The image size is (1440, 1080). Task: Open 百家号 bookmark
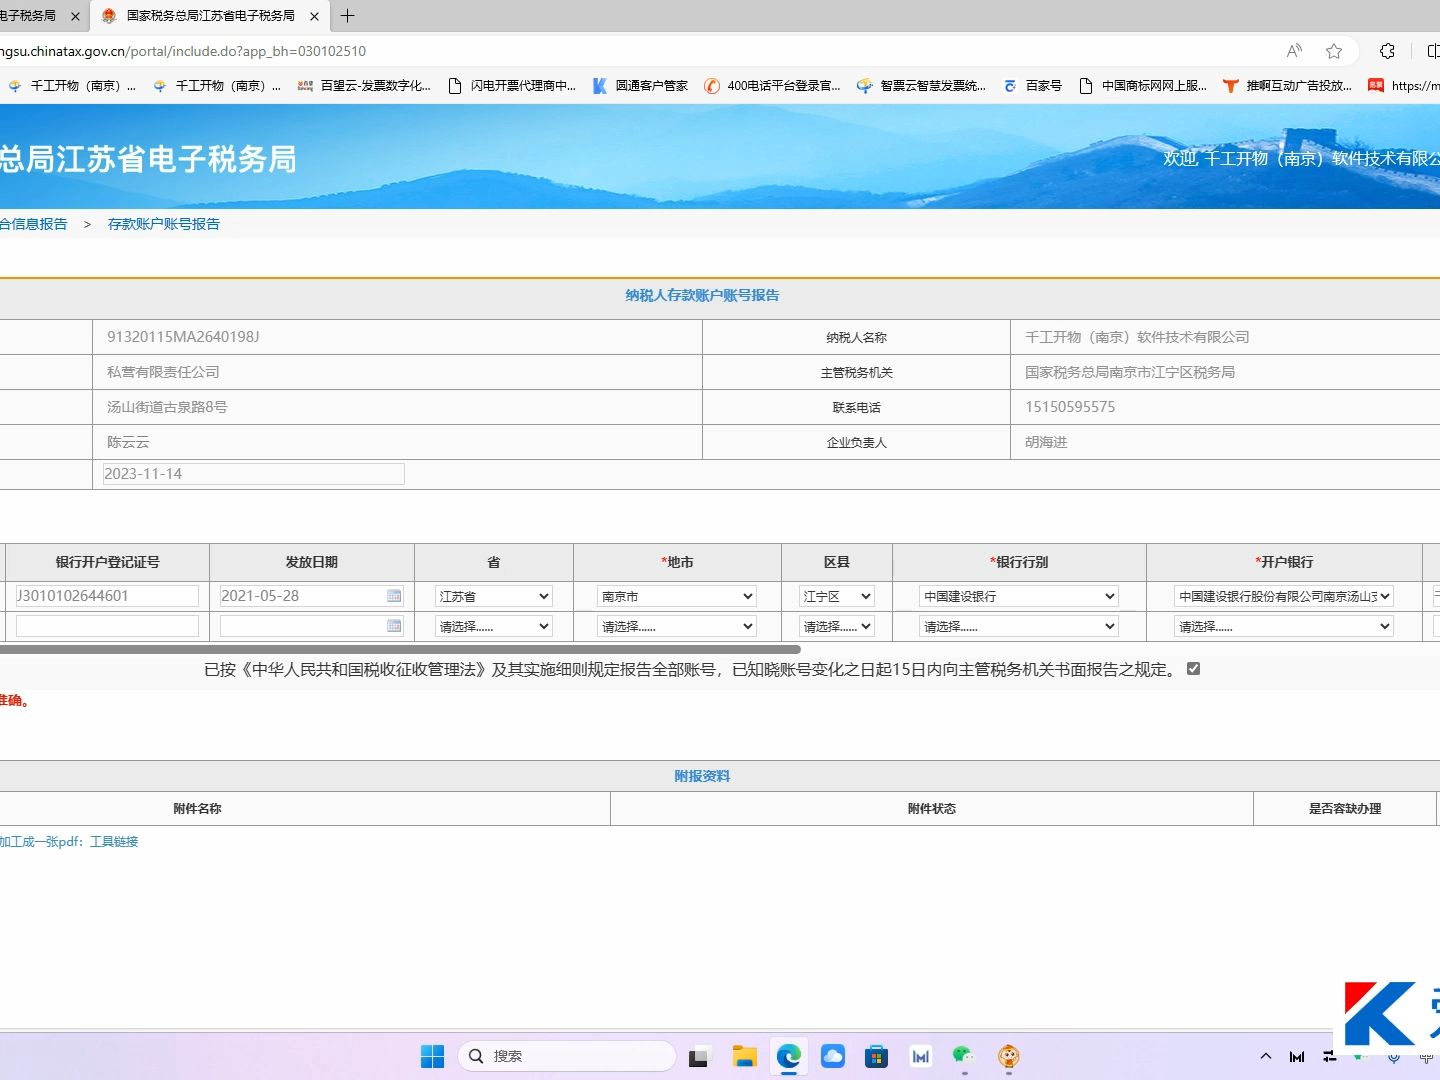1032,86
